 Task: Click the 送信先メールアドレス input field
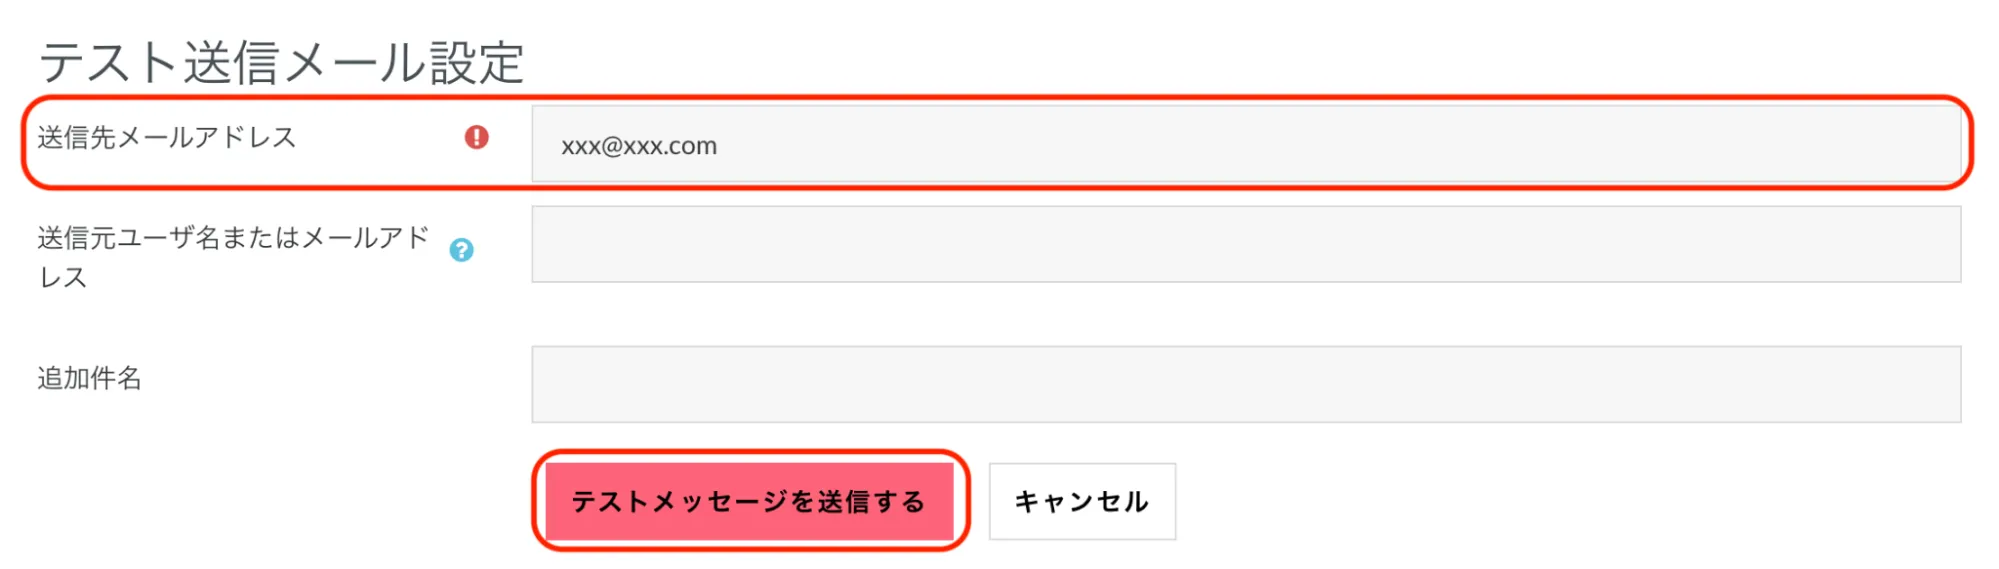1245,145
